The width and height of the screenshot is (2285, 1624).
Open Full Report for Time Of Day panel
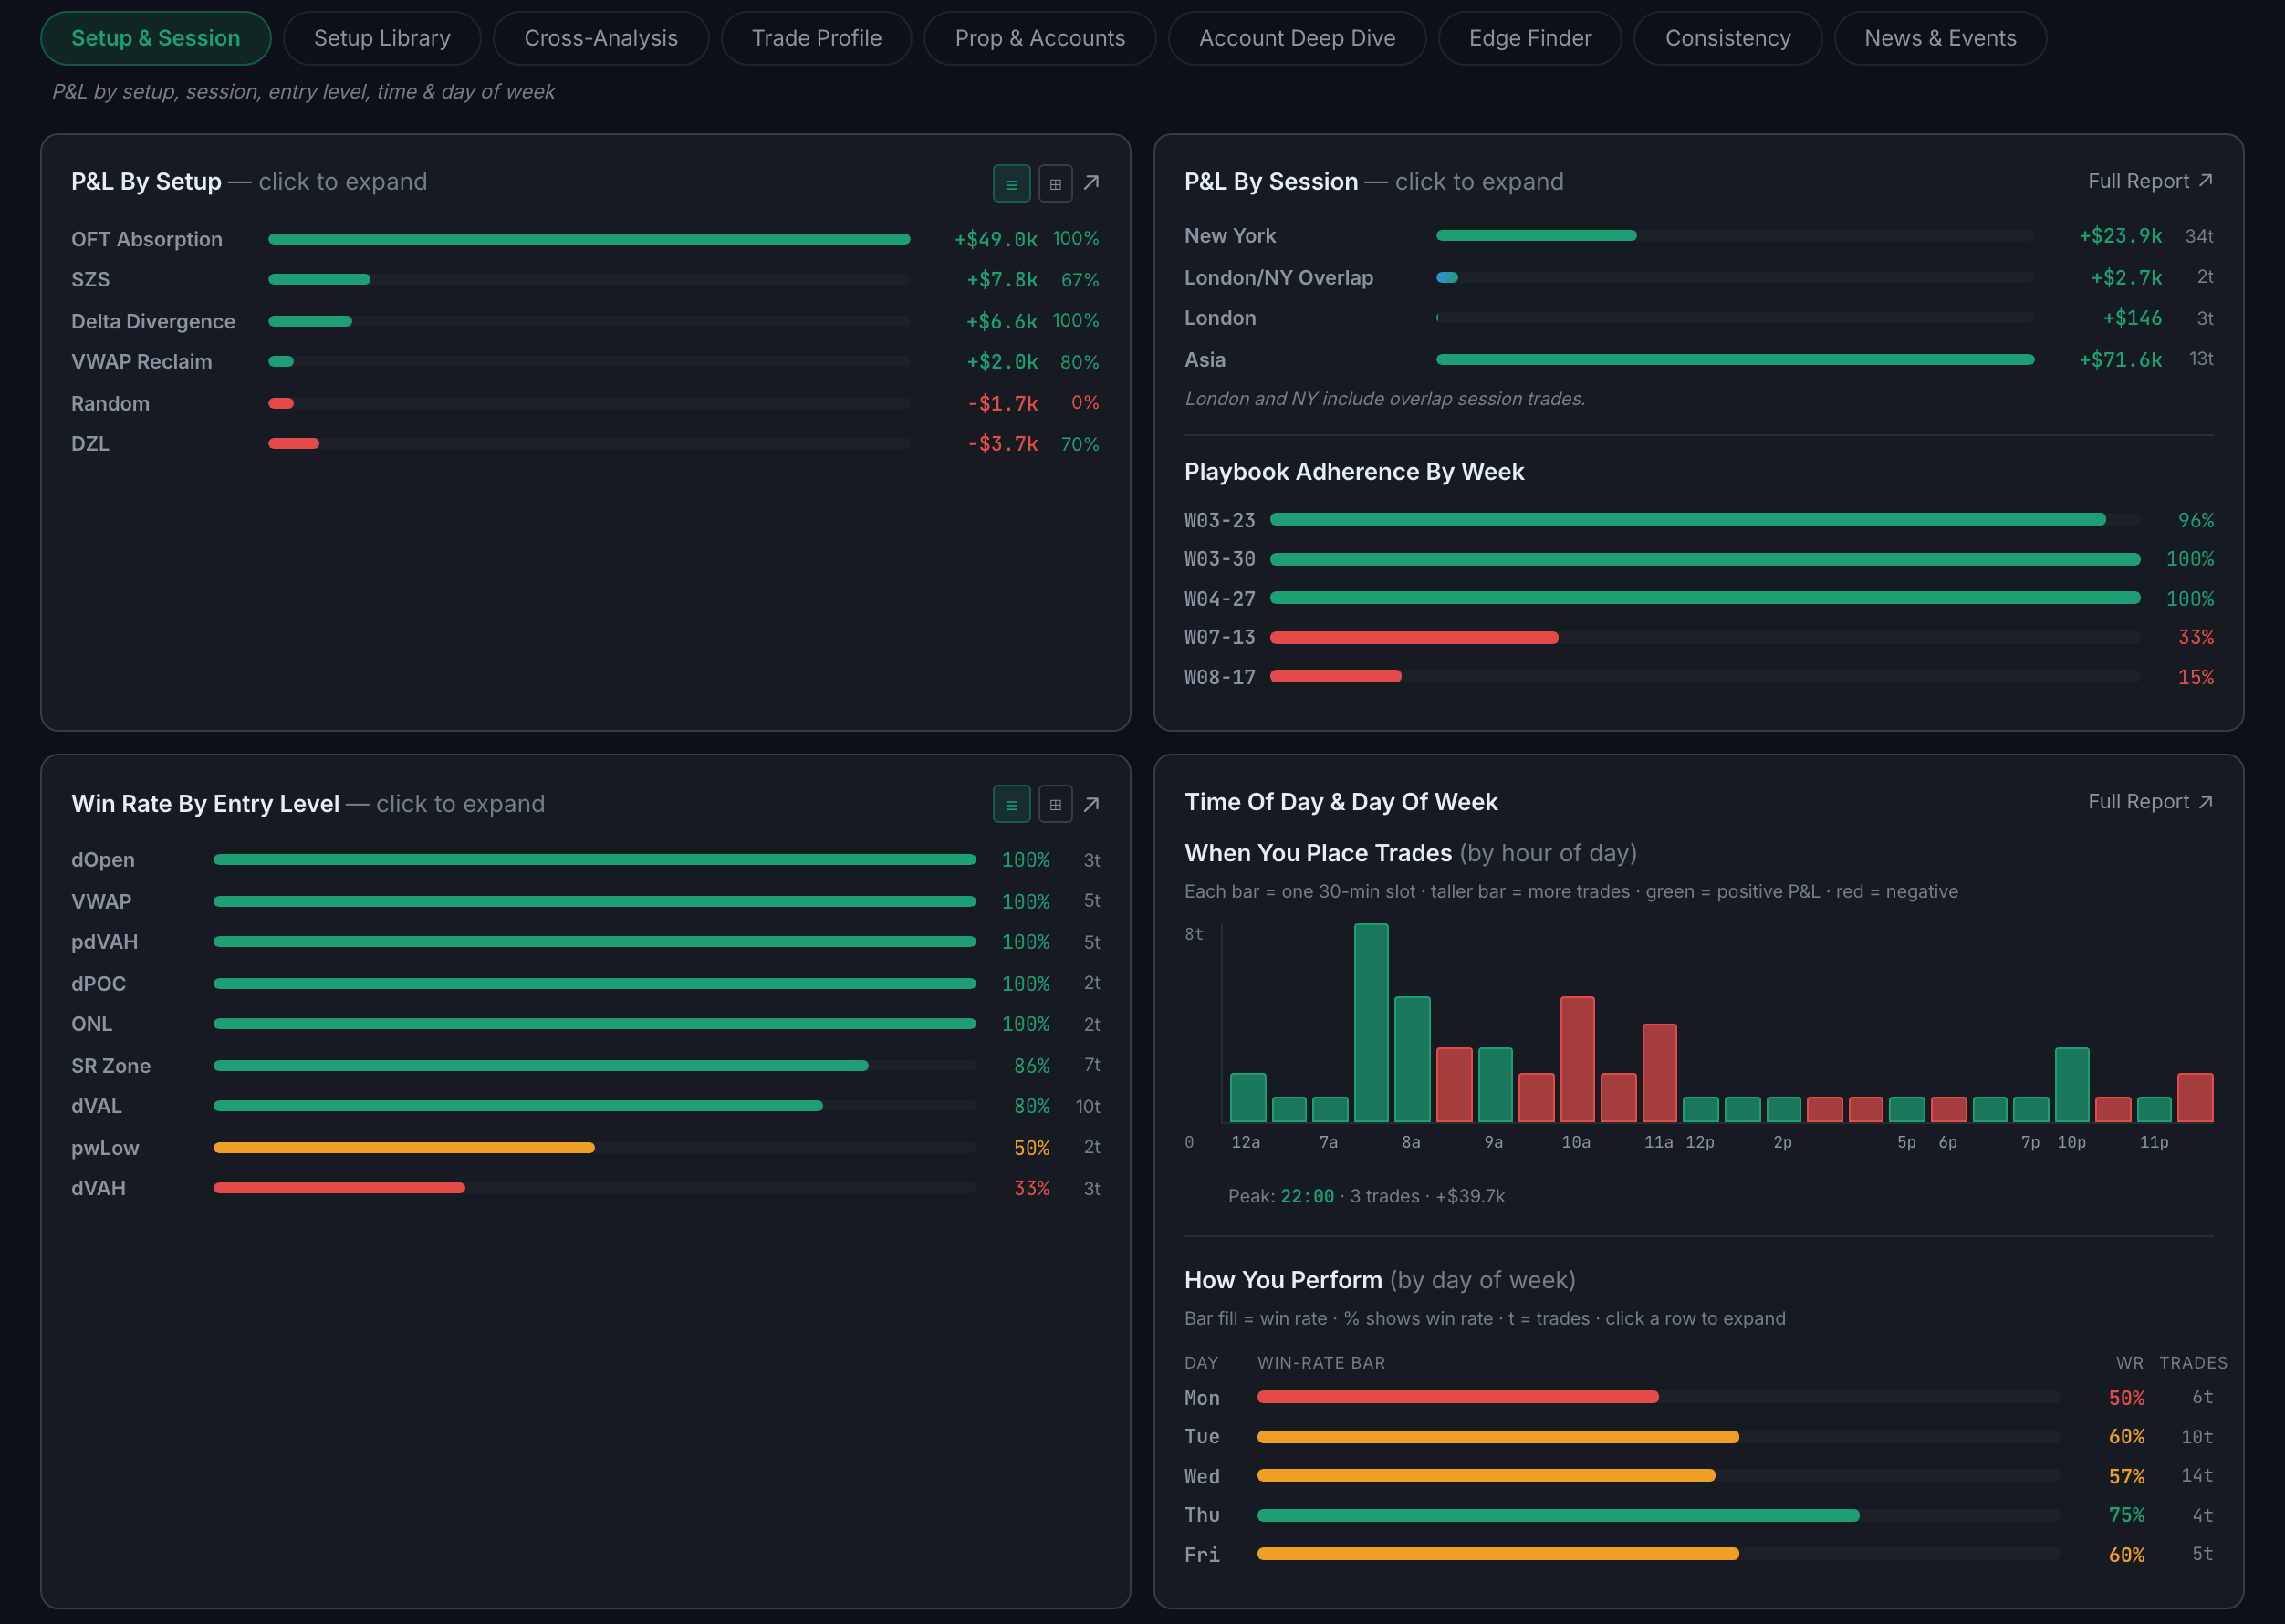point(2150,802)
